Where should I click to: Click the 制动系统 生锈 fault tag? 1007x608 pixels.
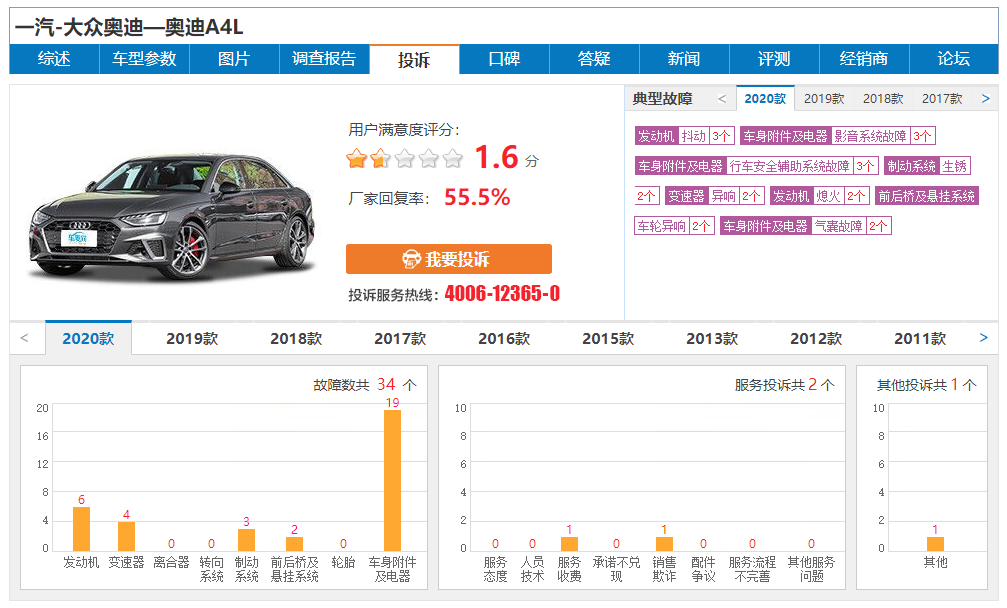pyautogui.click(x=927, y=166)
